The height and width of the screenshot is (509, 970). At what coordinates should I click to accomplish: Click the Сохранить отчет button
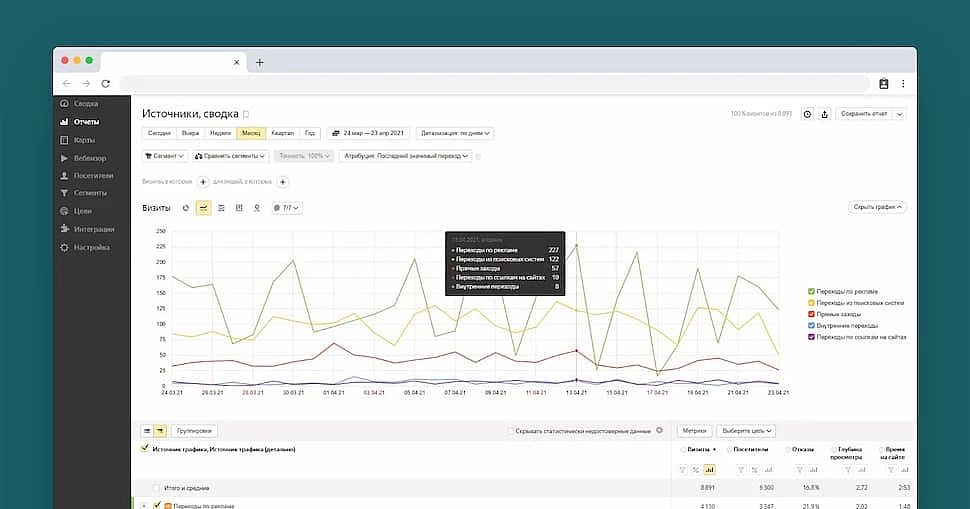coord(864,114)
